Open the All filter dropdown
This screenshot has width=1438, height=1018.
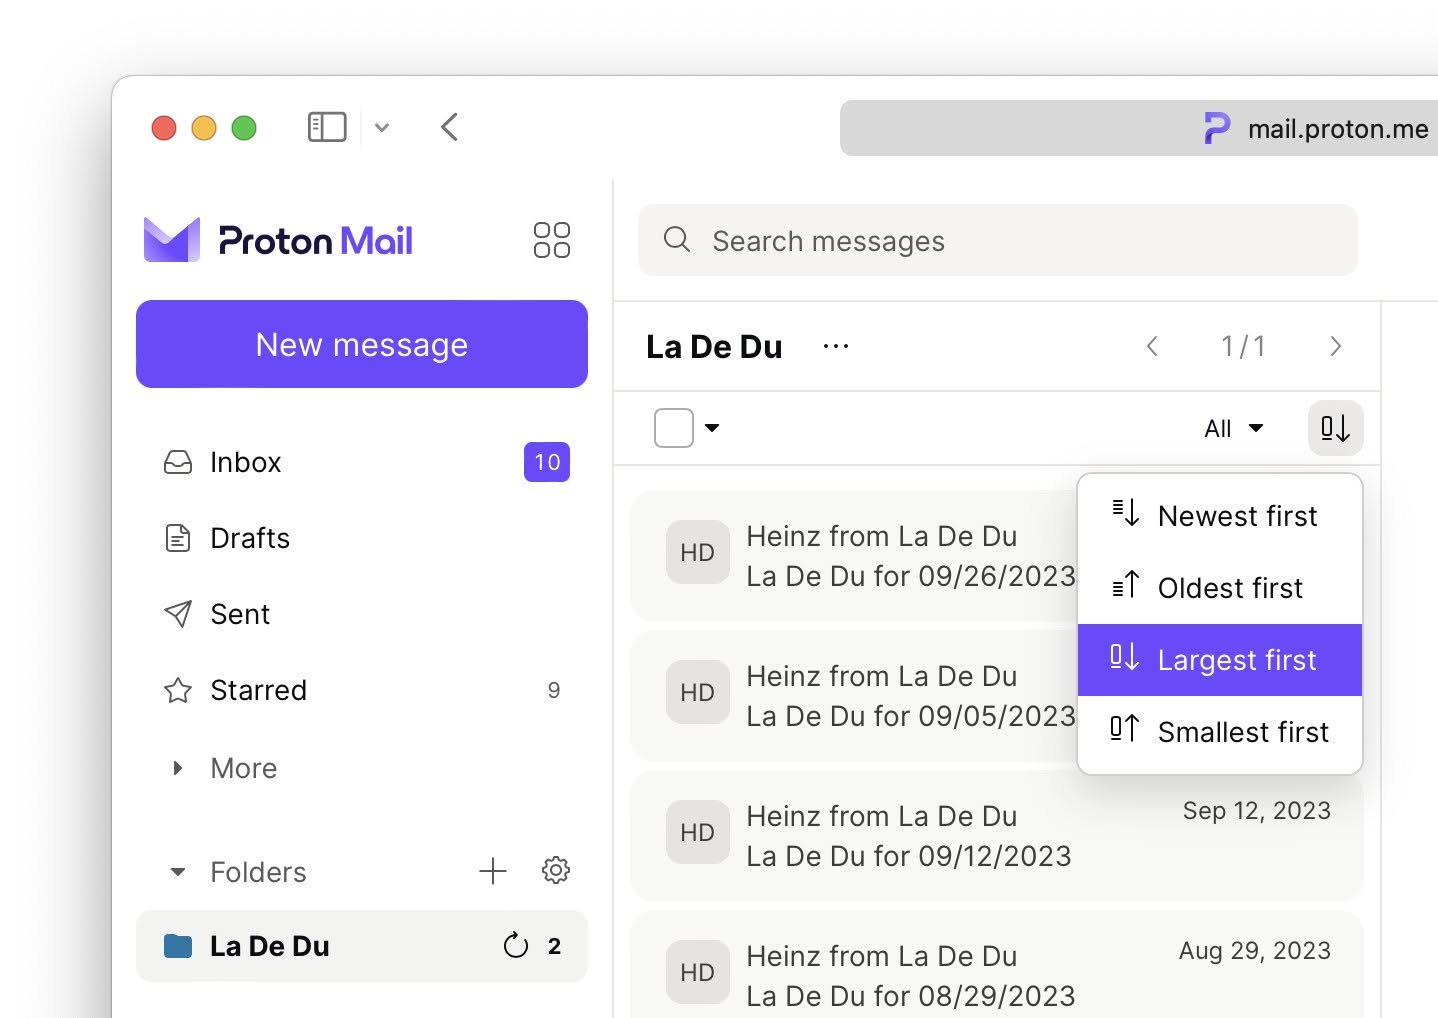coord(1234,429)
